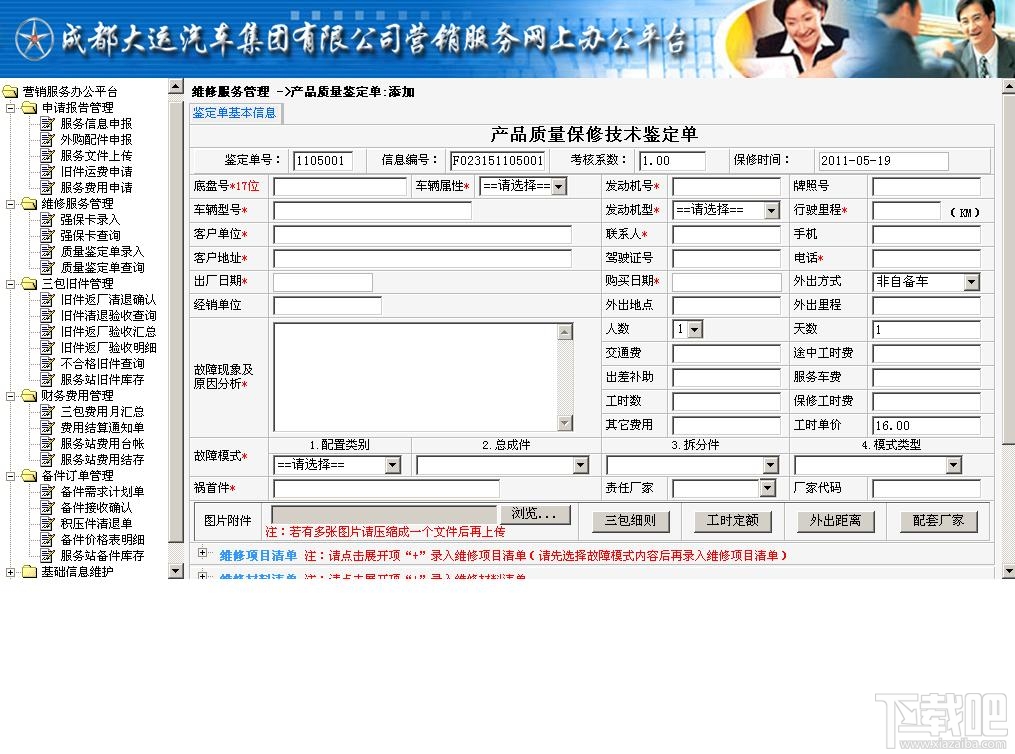Click the folder icon of 三包旧件管理
The height and width of the screenshot is (754, 1015).
click(x=29, y=283)
